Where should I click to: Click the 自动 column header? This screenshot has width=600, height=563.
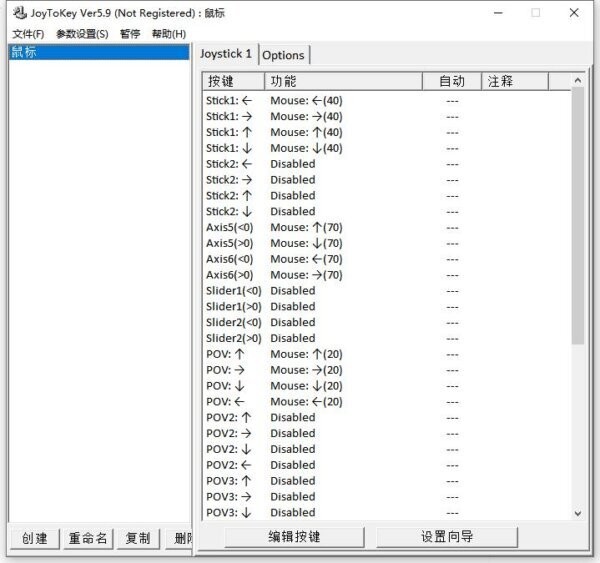[x=452, y=81]
